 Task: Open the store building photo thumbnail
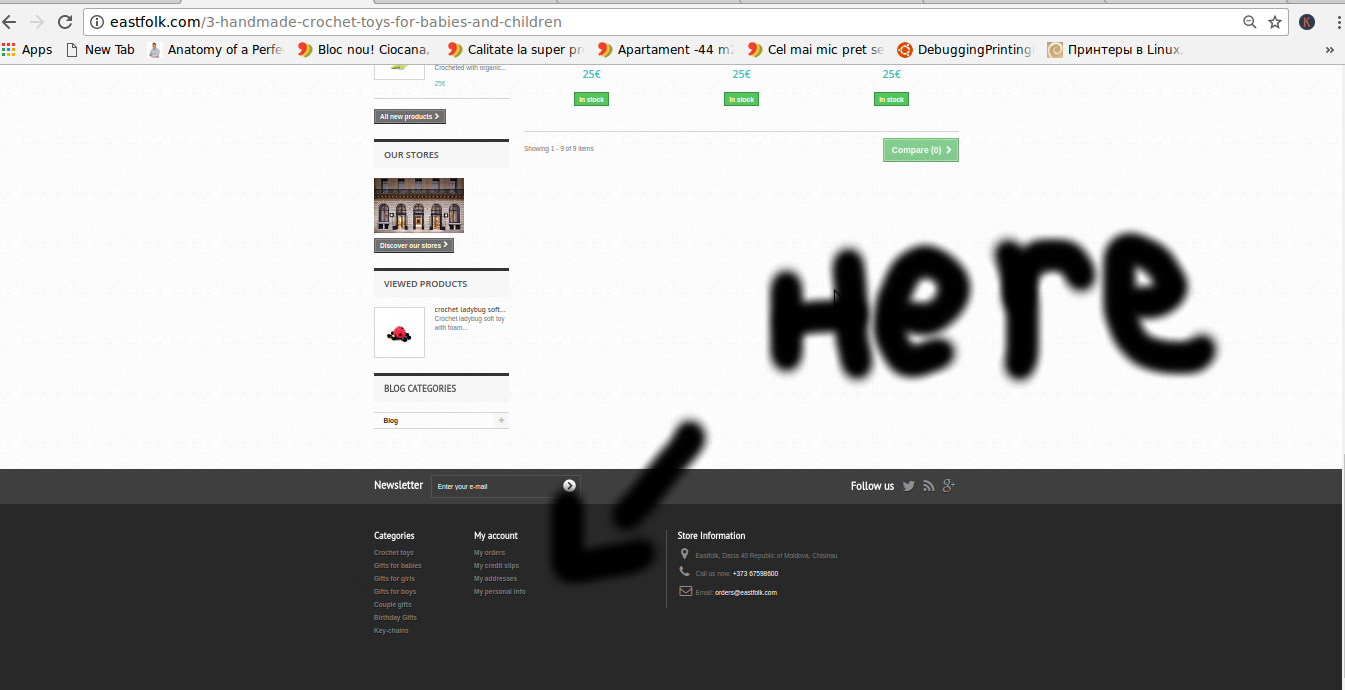[x=419, y=205]
